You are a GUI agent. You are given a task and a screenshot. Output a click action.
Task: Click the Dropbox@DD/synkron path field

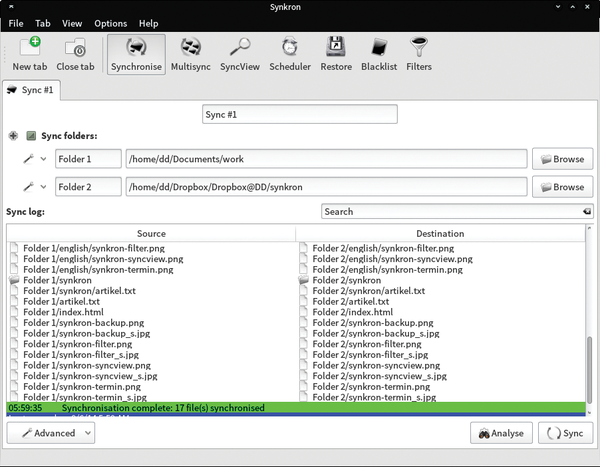coord(326,187)
